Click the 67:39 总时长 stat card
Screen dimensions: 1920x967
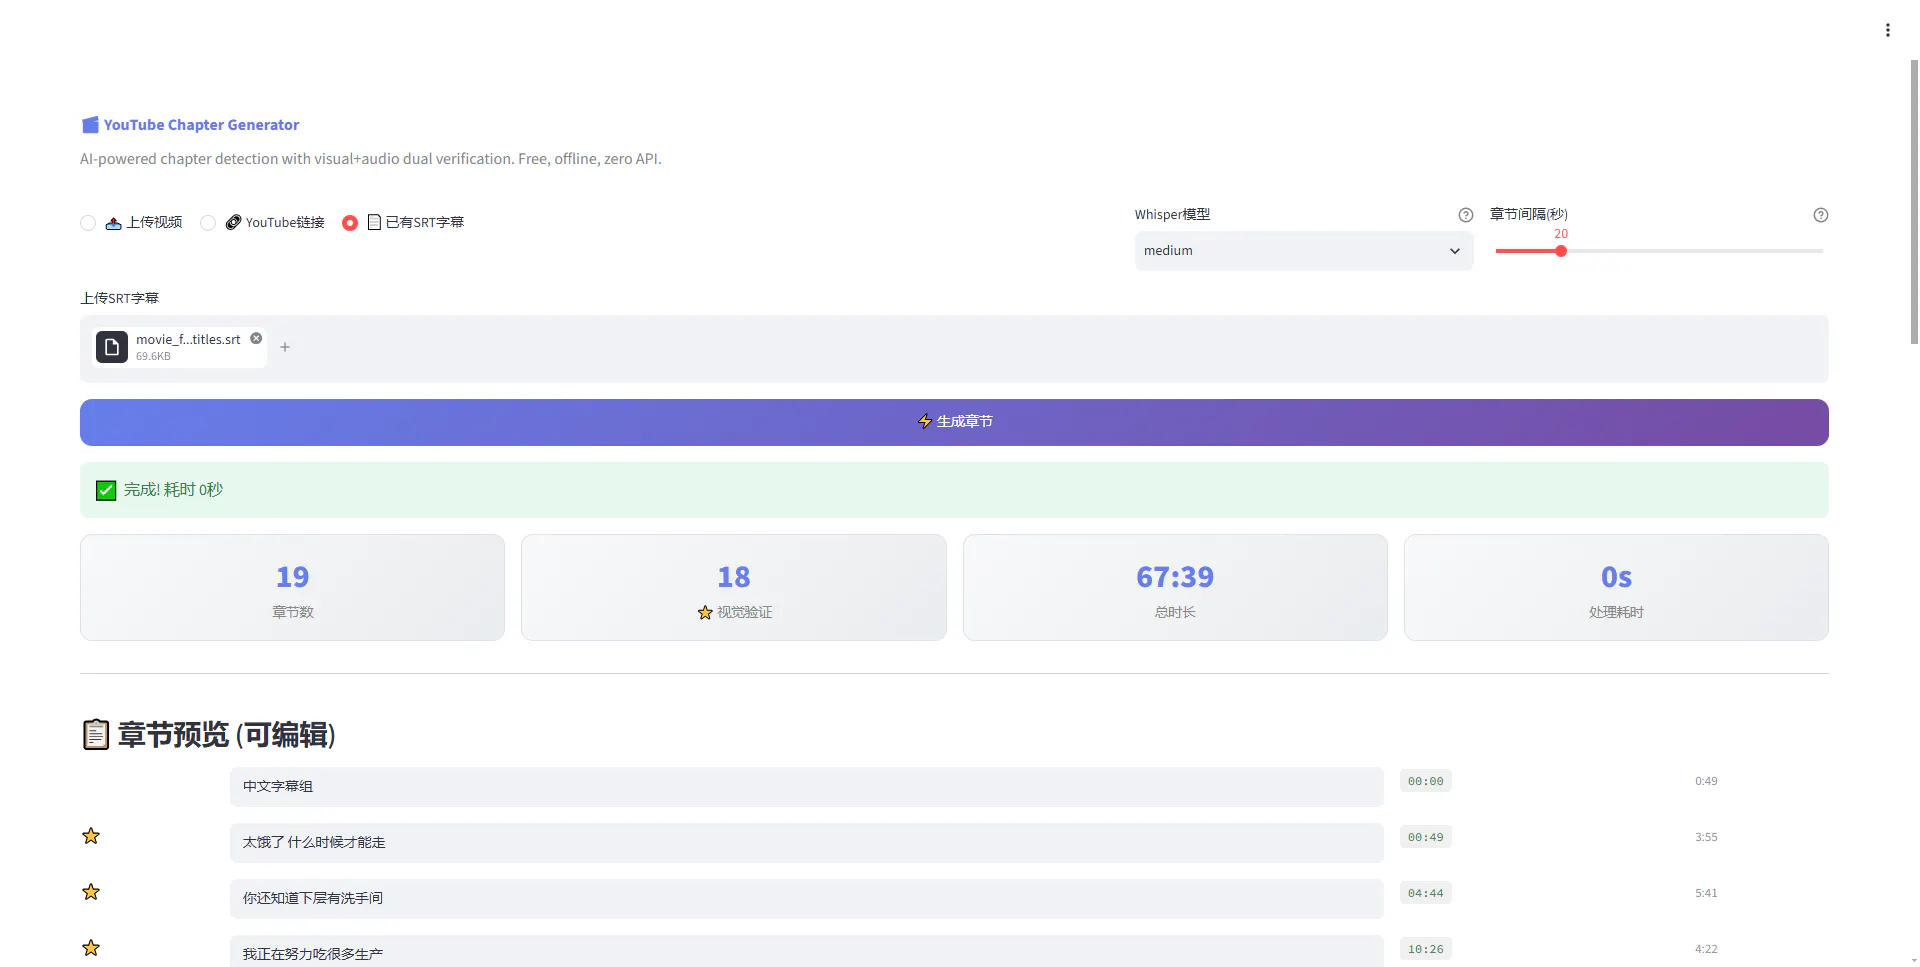(x=1175, y=587)
